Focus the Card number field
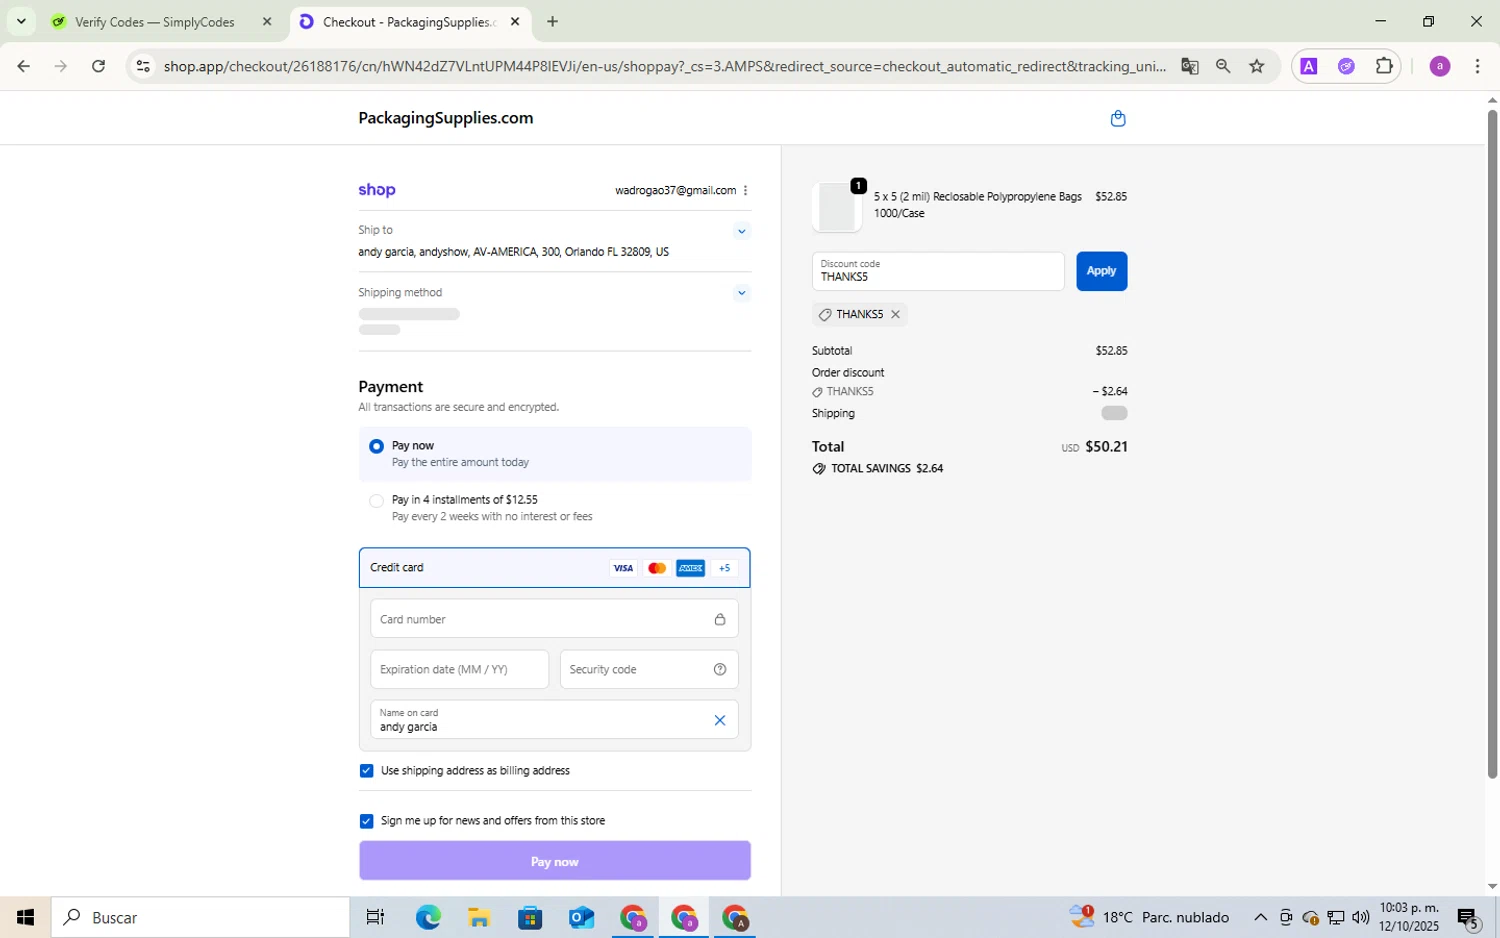Viewport: 1500px width, 938px height. (554, 619)
